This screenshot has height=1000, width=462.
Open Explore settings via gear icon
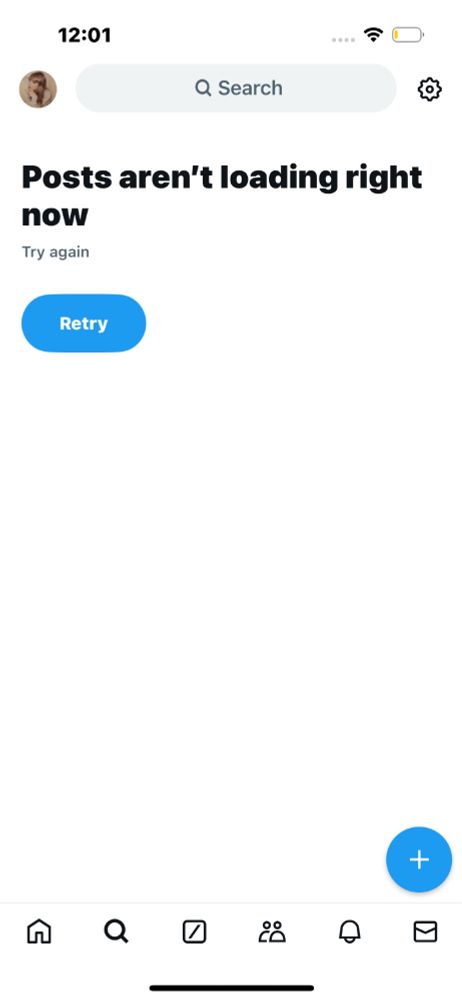click(429, 89)
